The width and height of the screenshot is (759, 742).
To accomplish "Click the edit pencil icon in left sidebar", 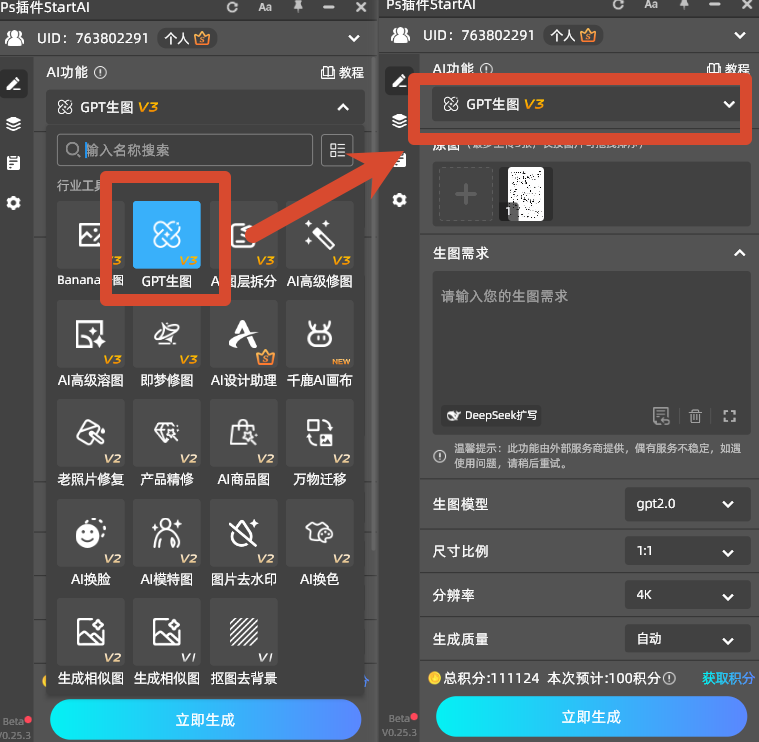I will click(x=14, y=84).
